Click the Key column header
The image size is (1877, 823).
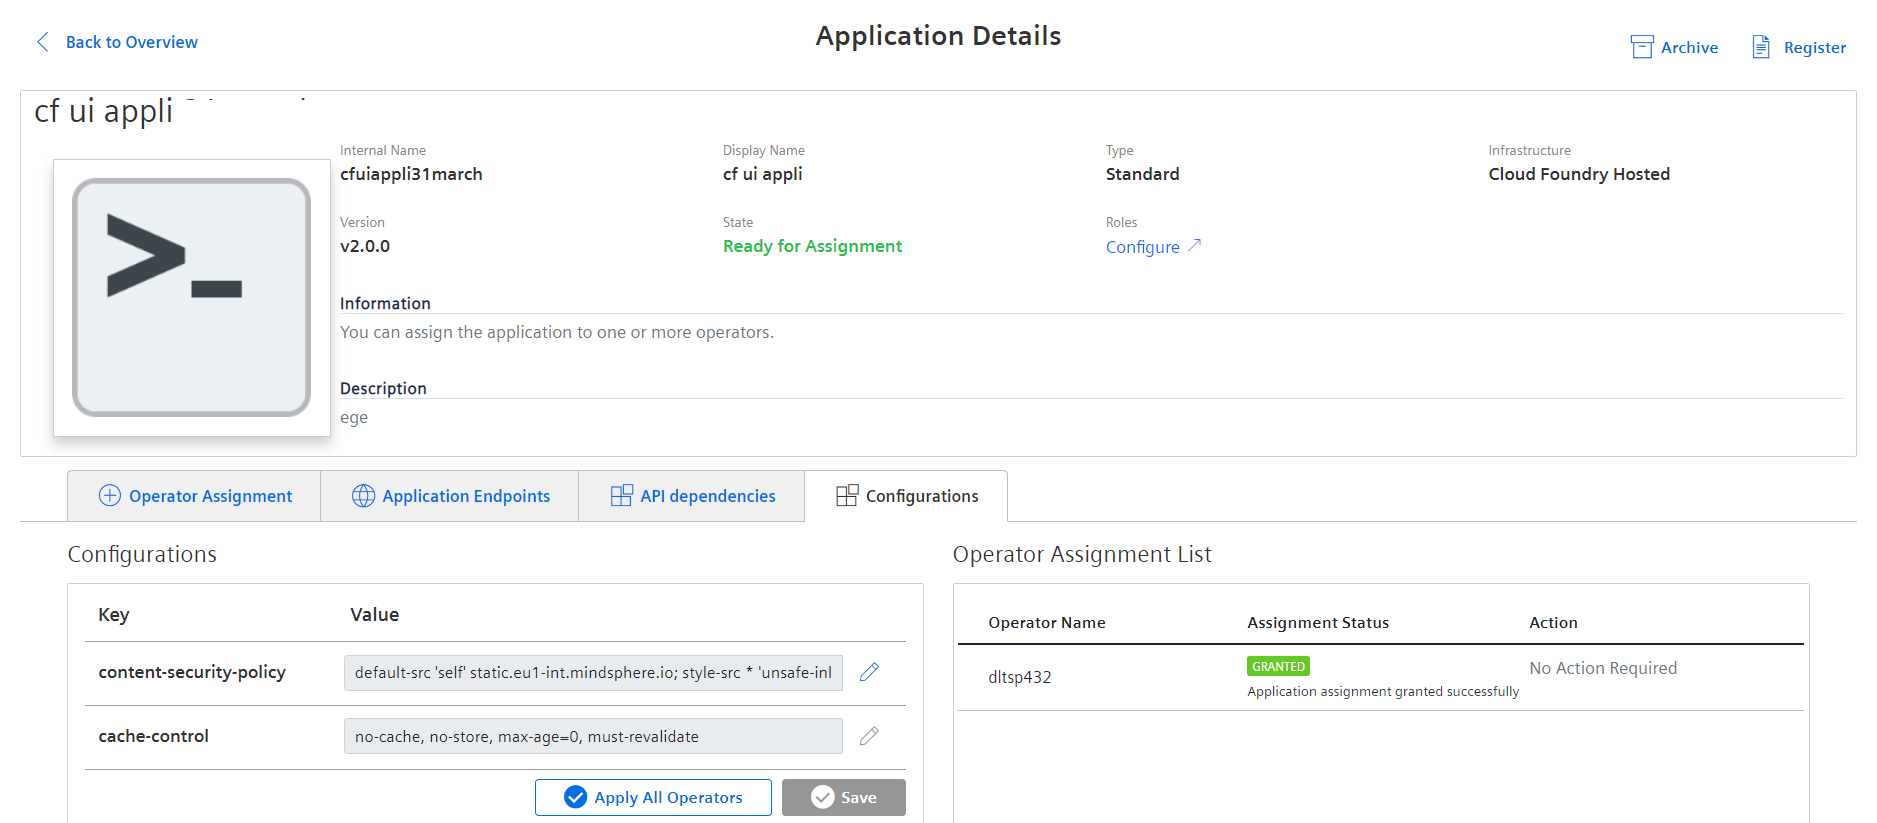coord(114,614)
